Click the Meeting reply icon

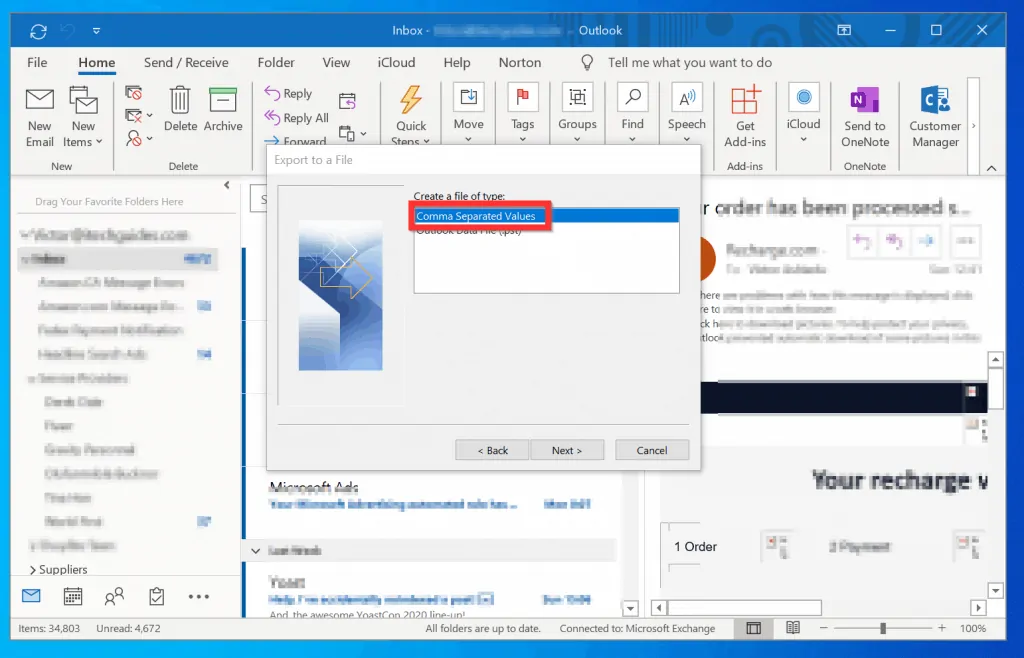[x=347, y=101]
